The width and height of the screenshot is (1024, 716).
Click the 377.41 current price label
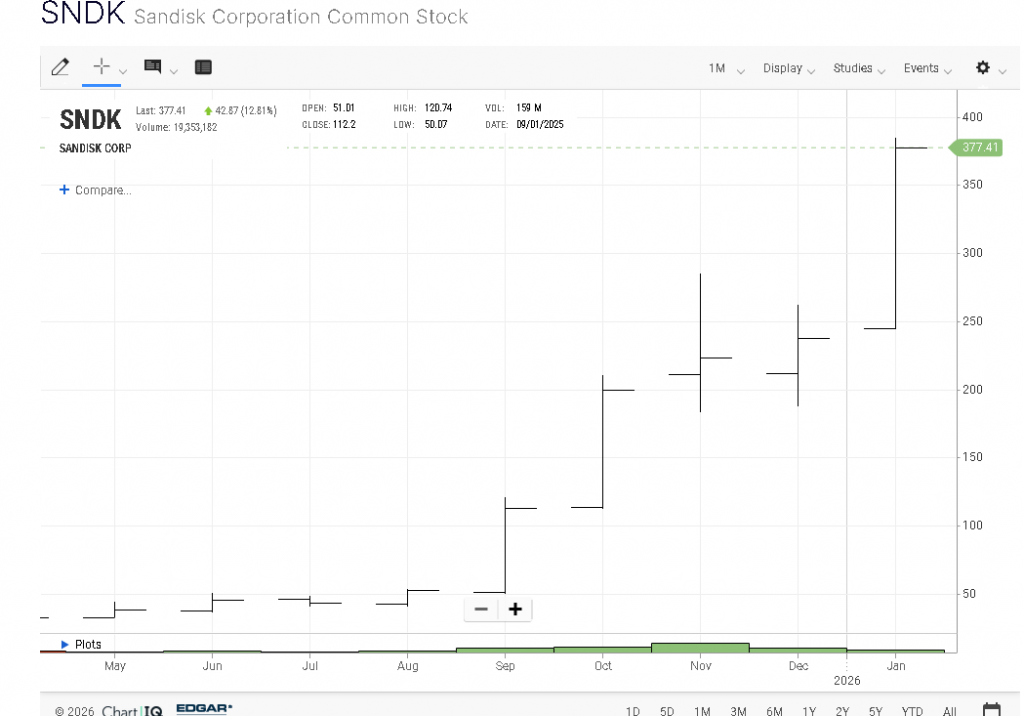coord(979,148)
